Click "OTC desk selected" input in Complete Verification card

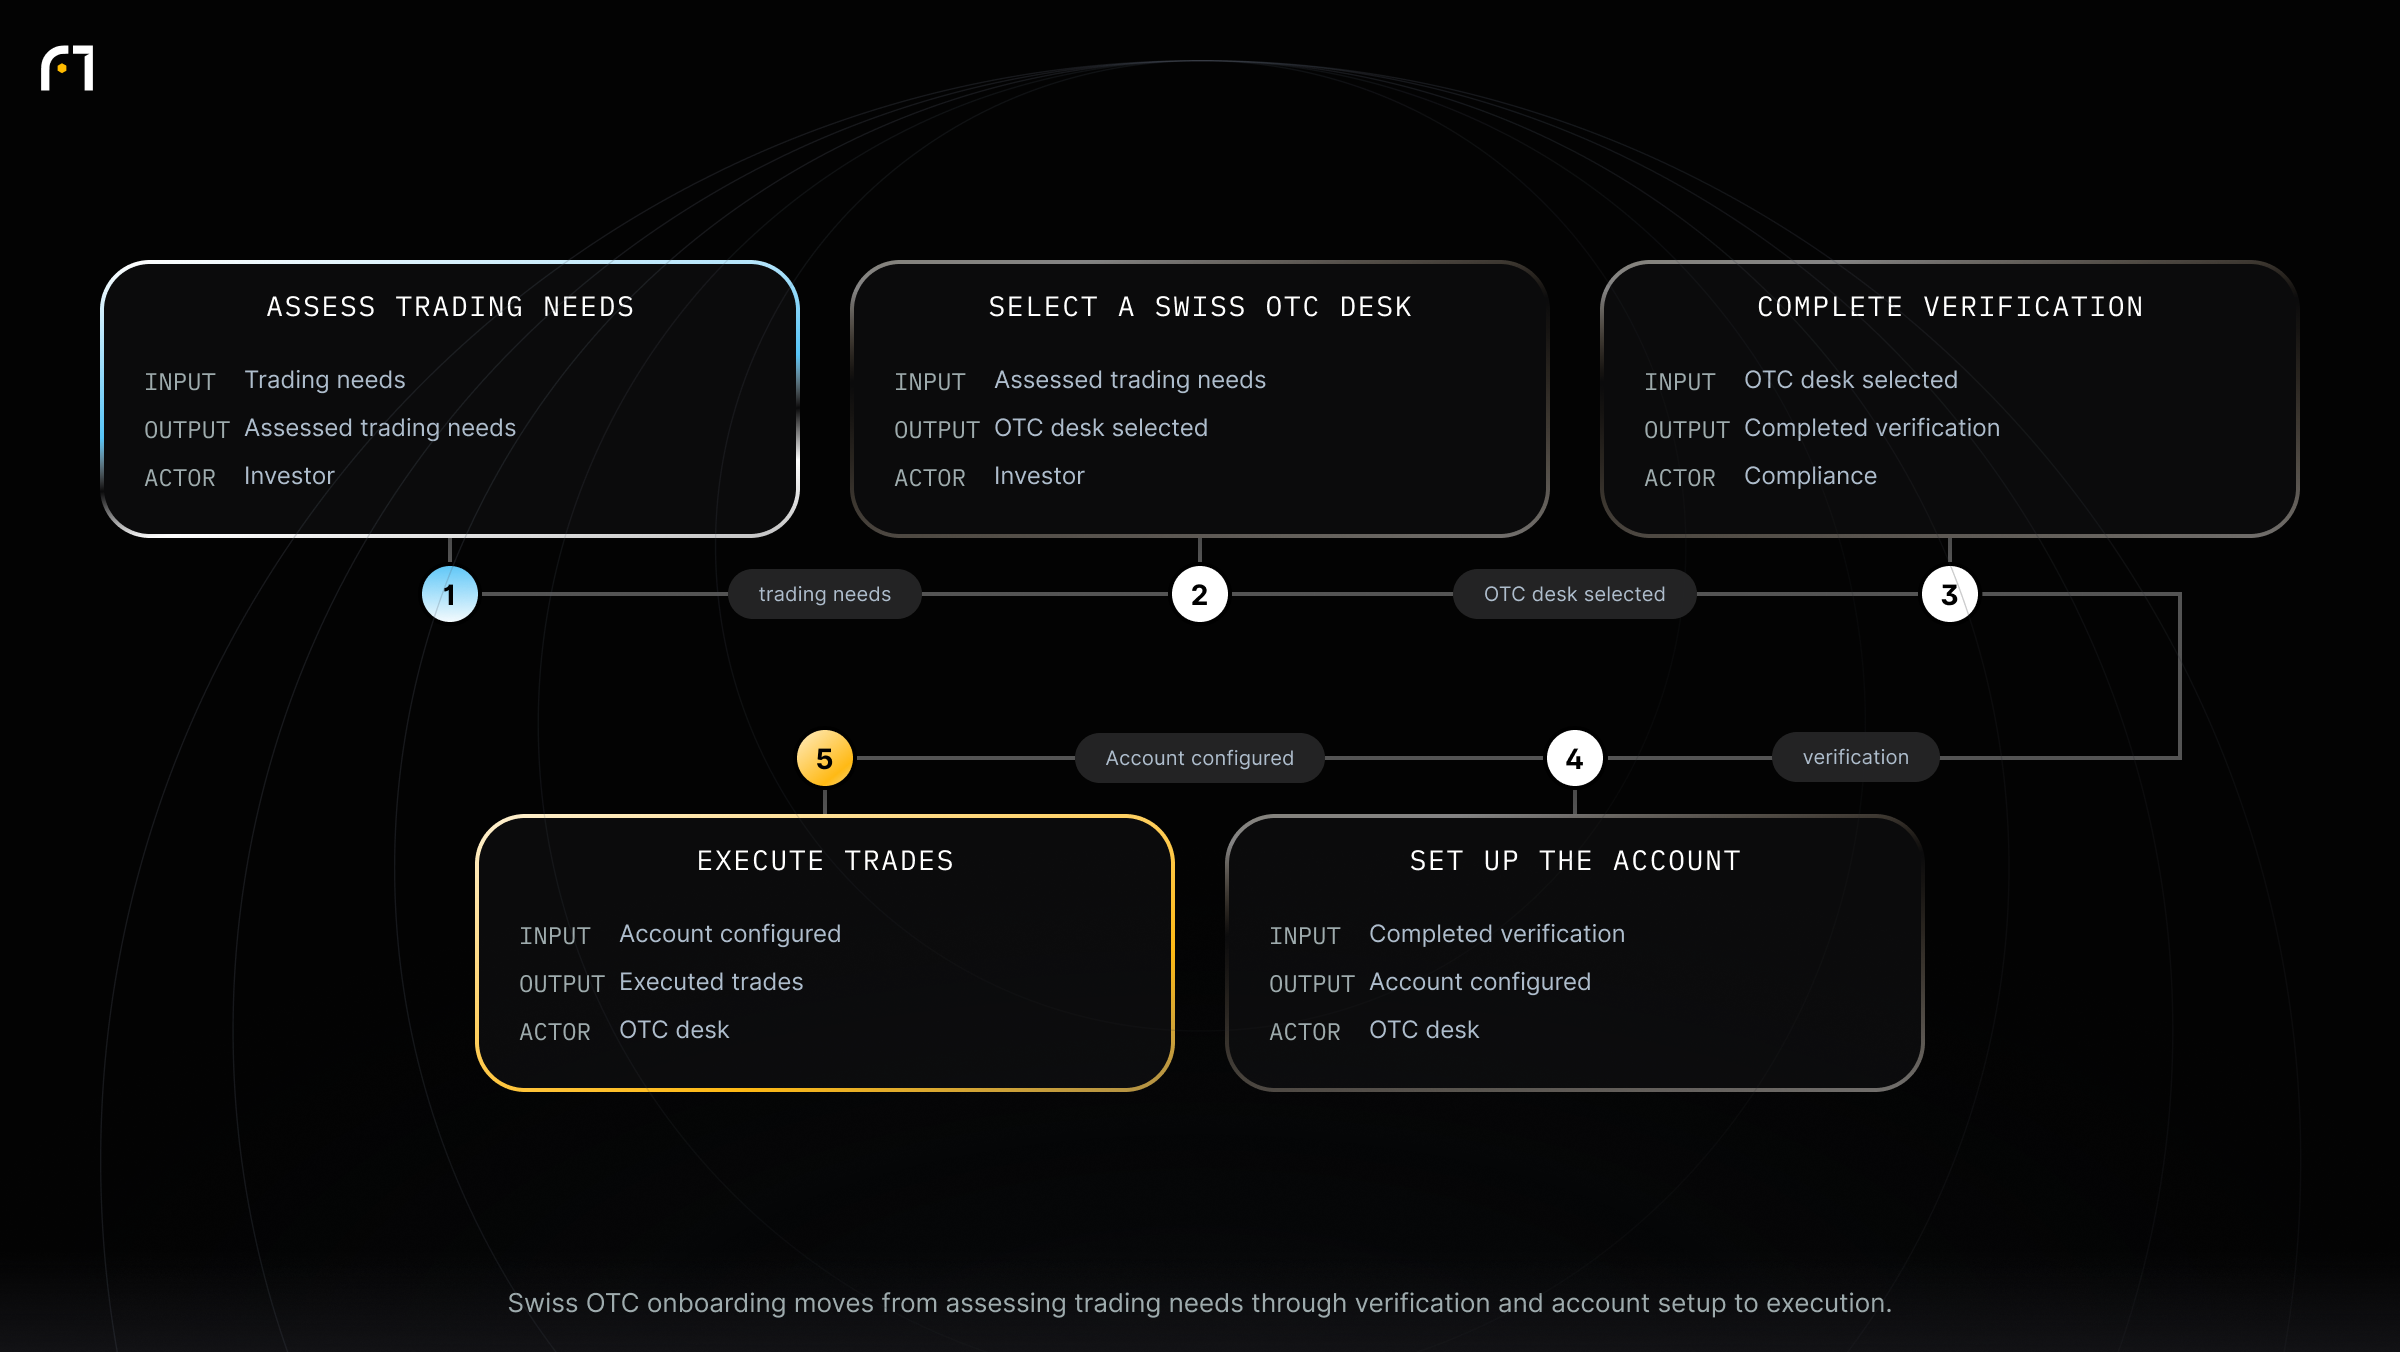pyautogui.click(x=1851, y=380)
